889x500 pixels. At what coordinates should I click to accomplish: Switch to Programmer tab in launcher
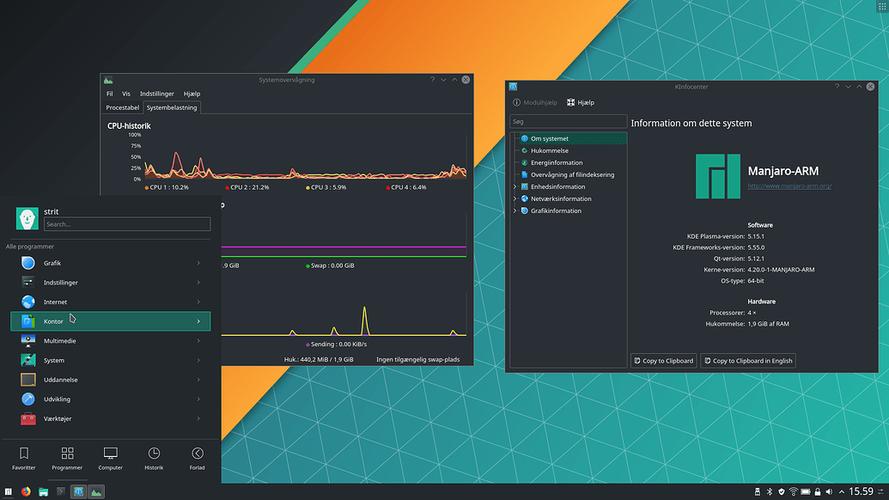coord(67,459)
